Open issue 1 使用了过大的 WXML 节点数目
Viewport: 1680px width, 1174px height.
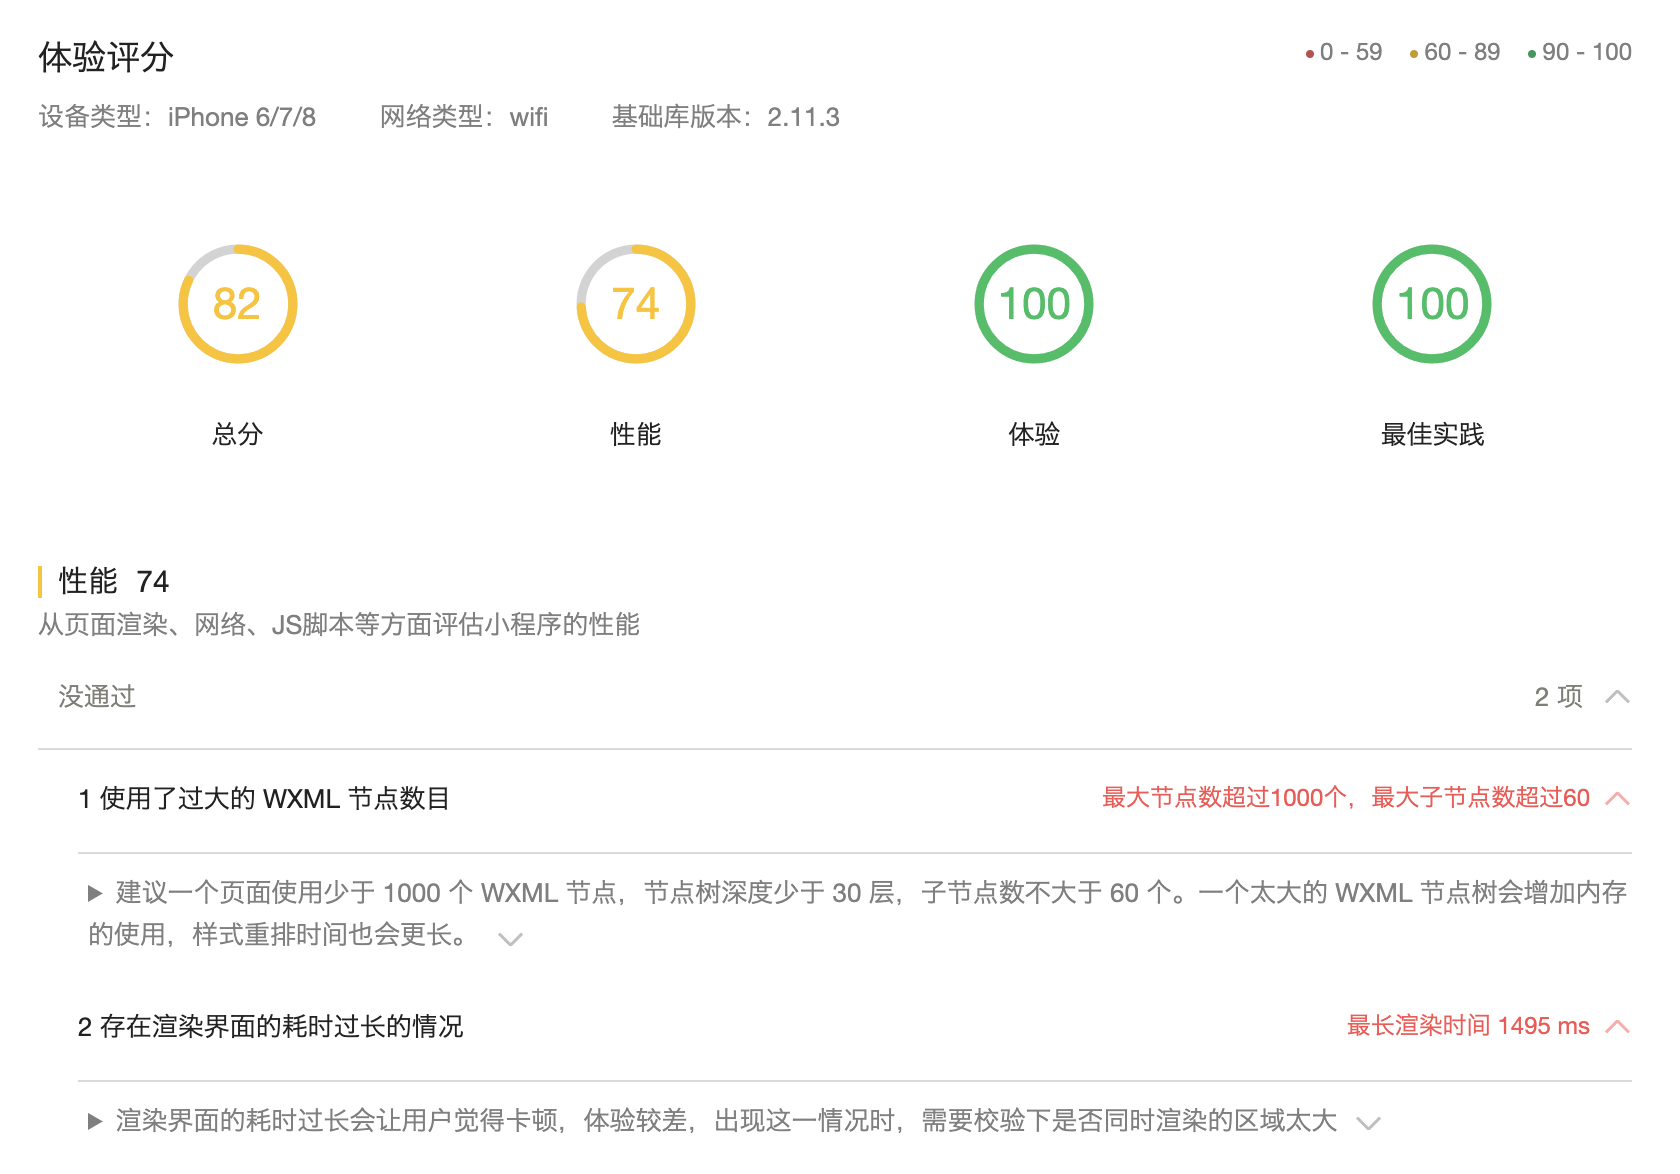pos(264,798)
